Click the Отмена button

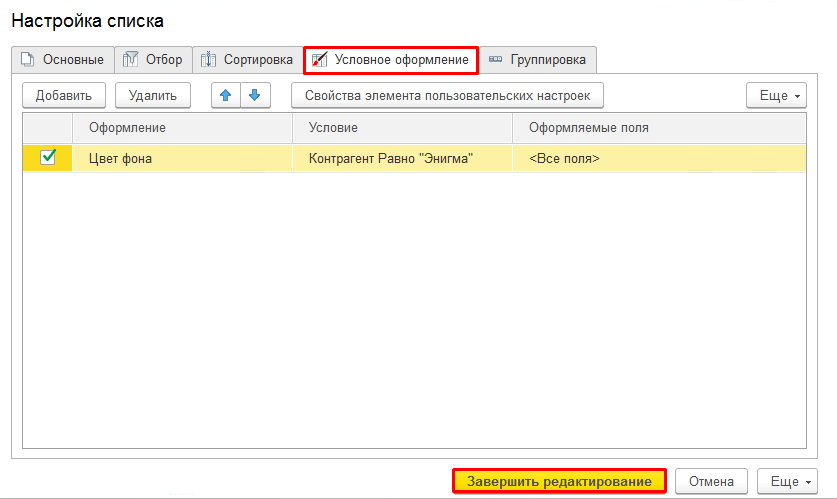[x=711, y=481]
